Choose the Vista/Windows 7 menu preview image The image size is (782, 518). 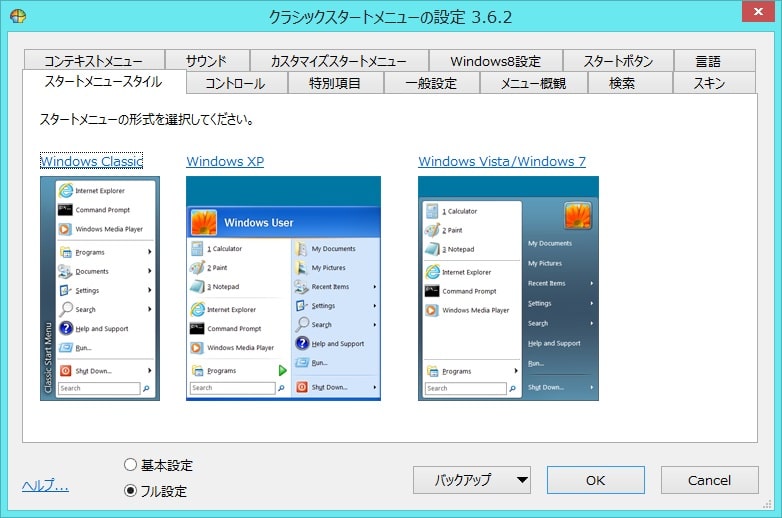508,288
